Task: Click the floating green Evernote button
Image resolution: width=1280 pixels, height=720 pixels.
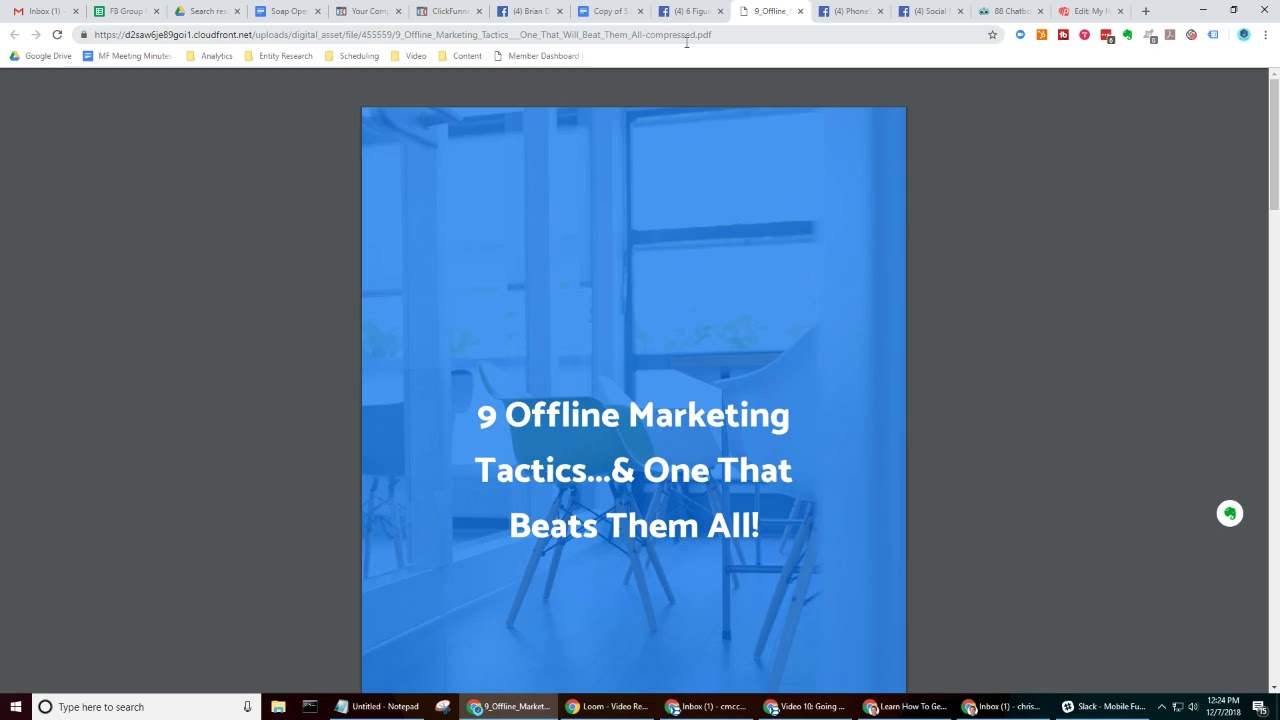Action: pyautogui.click(x=1230, y=513)
